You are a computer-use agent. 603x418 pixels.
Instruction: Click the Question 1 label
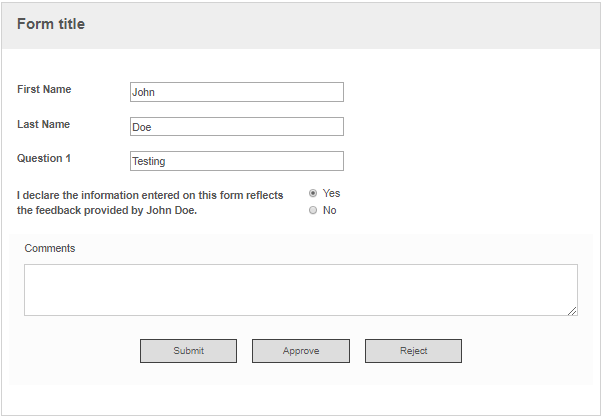44,158
